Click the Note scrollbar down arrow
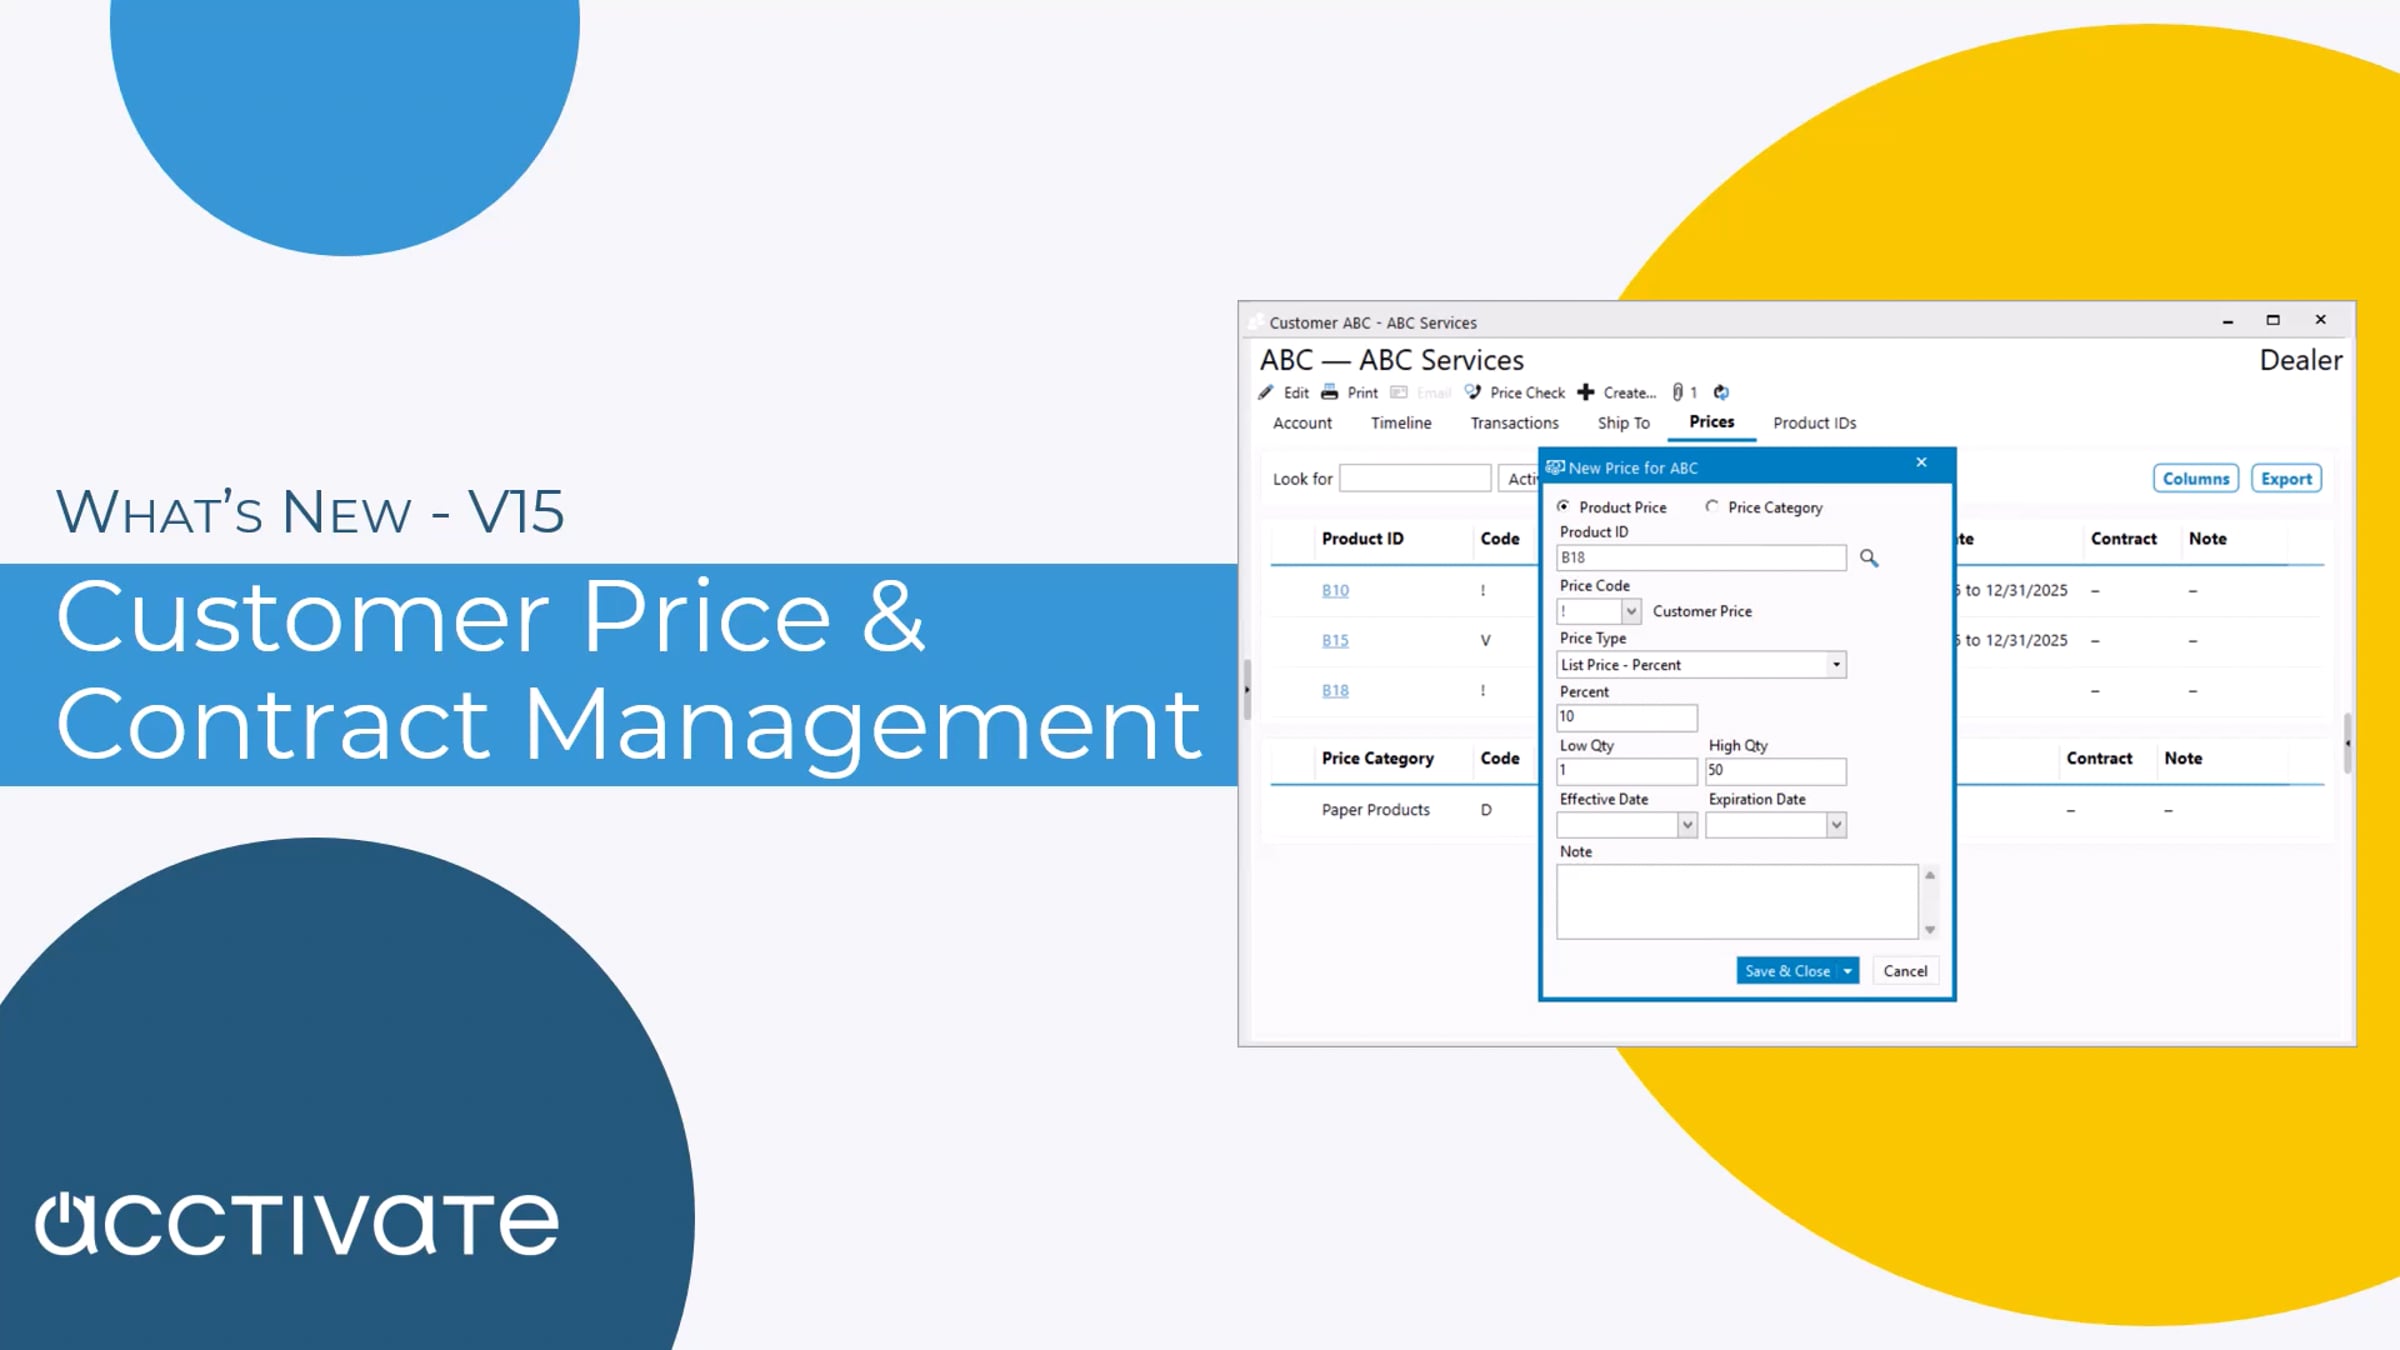Screen dimensions: 2400x1350 coord(1930,930)
